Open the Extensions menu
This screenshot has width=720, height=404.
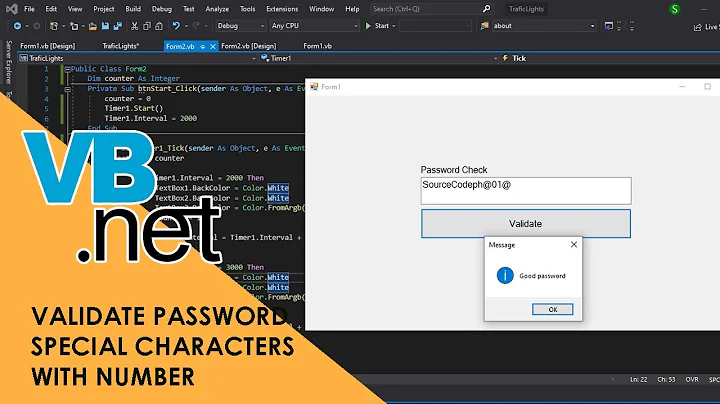click(282, 9)
